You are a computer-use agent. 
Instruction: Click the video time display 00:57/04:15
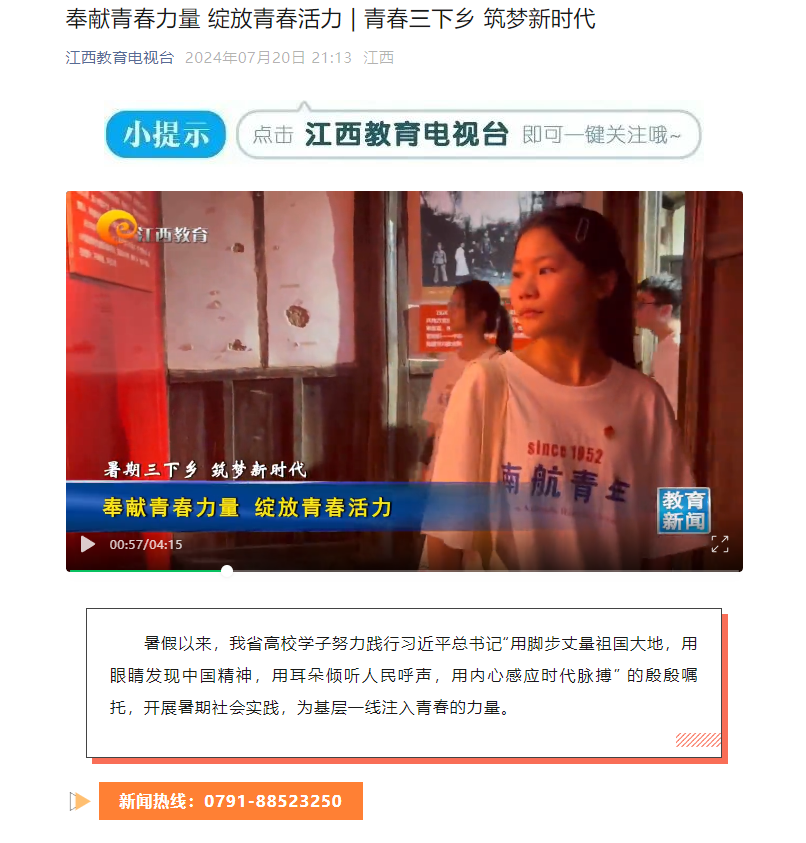click(146, 545)
